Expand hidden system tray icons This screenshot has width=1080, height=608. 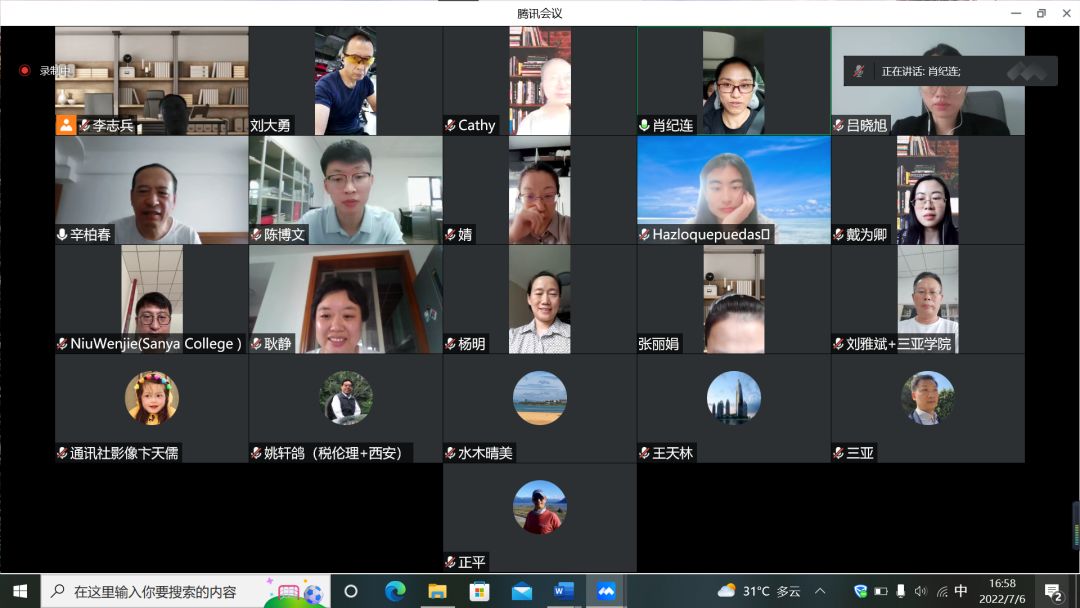pos(820,591)
